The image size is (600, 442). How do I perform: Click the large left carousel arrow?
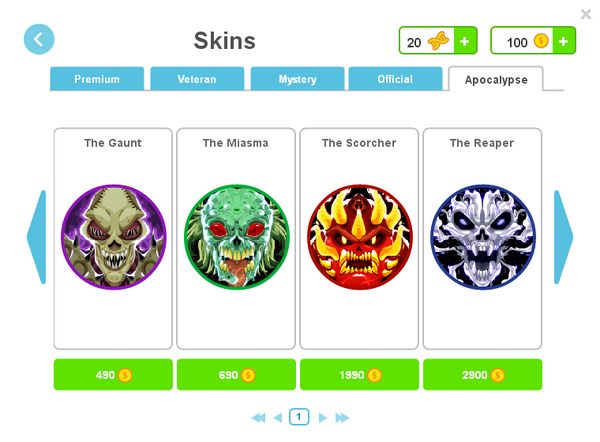pos(37,237)
